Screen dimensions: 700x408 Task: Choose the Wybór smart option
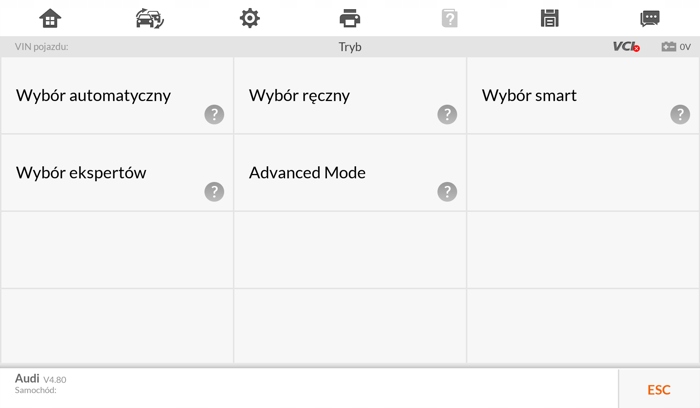[x=529, y=96]
